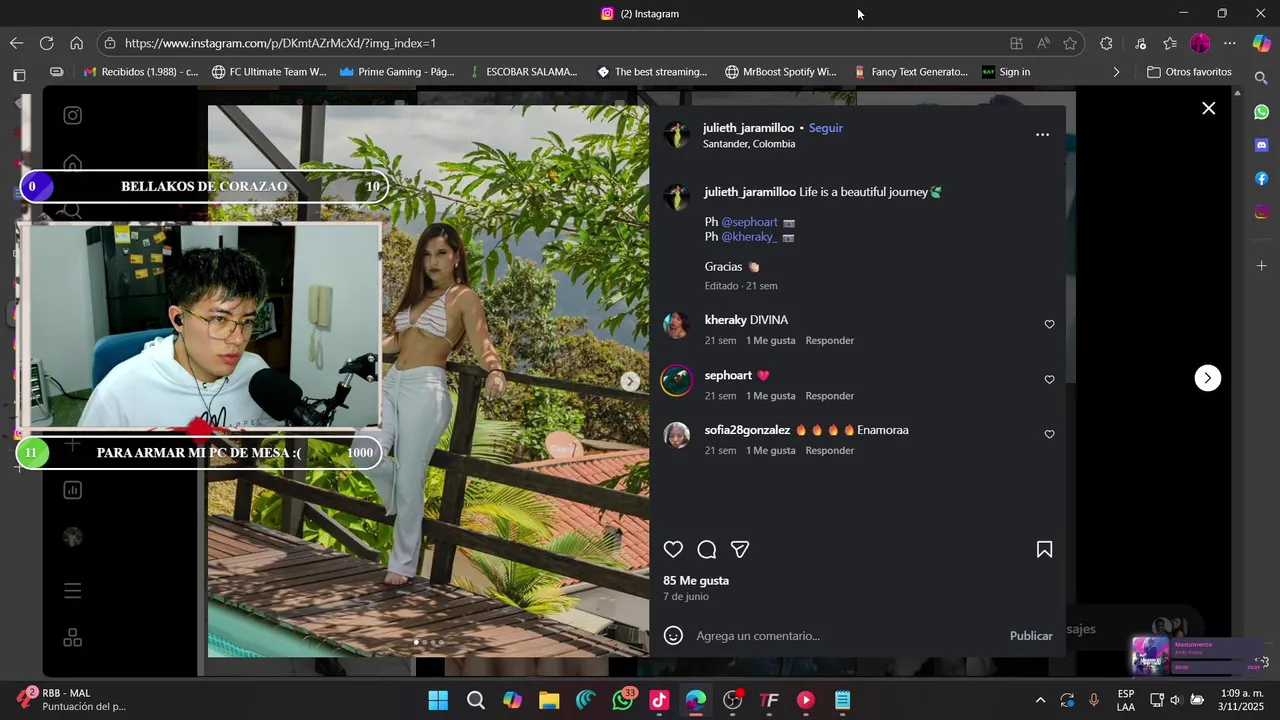Click the Publicar comment button
This screenshot has width=1280, height=720.
pyautogui.click(x=1031, y=636)
